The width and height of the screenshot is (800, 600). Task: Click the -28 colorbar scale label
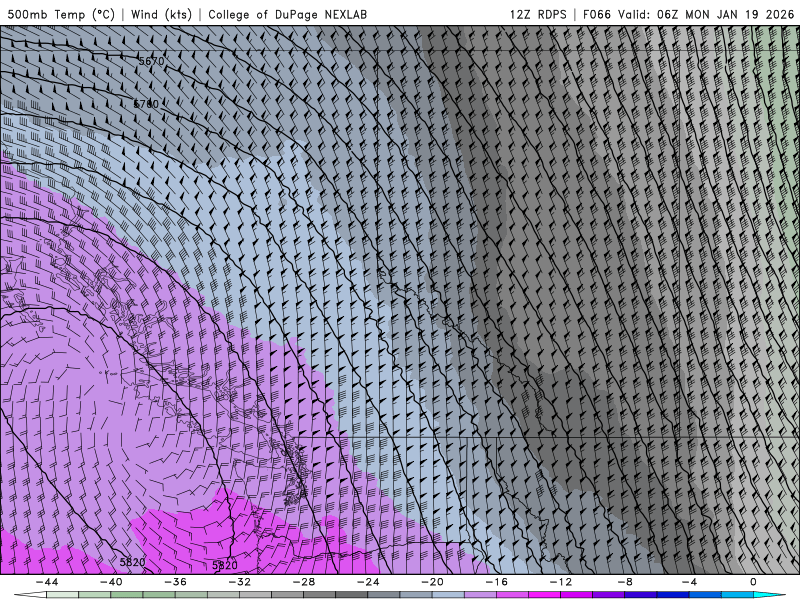[x=304, y=582]
